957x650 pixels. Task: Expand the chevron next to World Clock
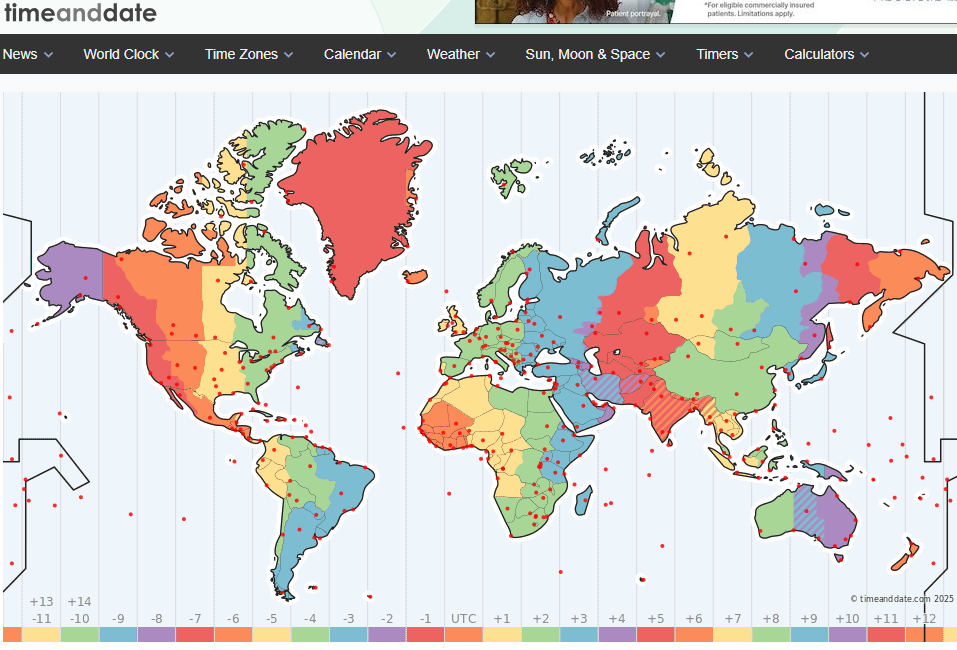pyautogui.click(x=170, y=55)
